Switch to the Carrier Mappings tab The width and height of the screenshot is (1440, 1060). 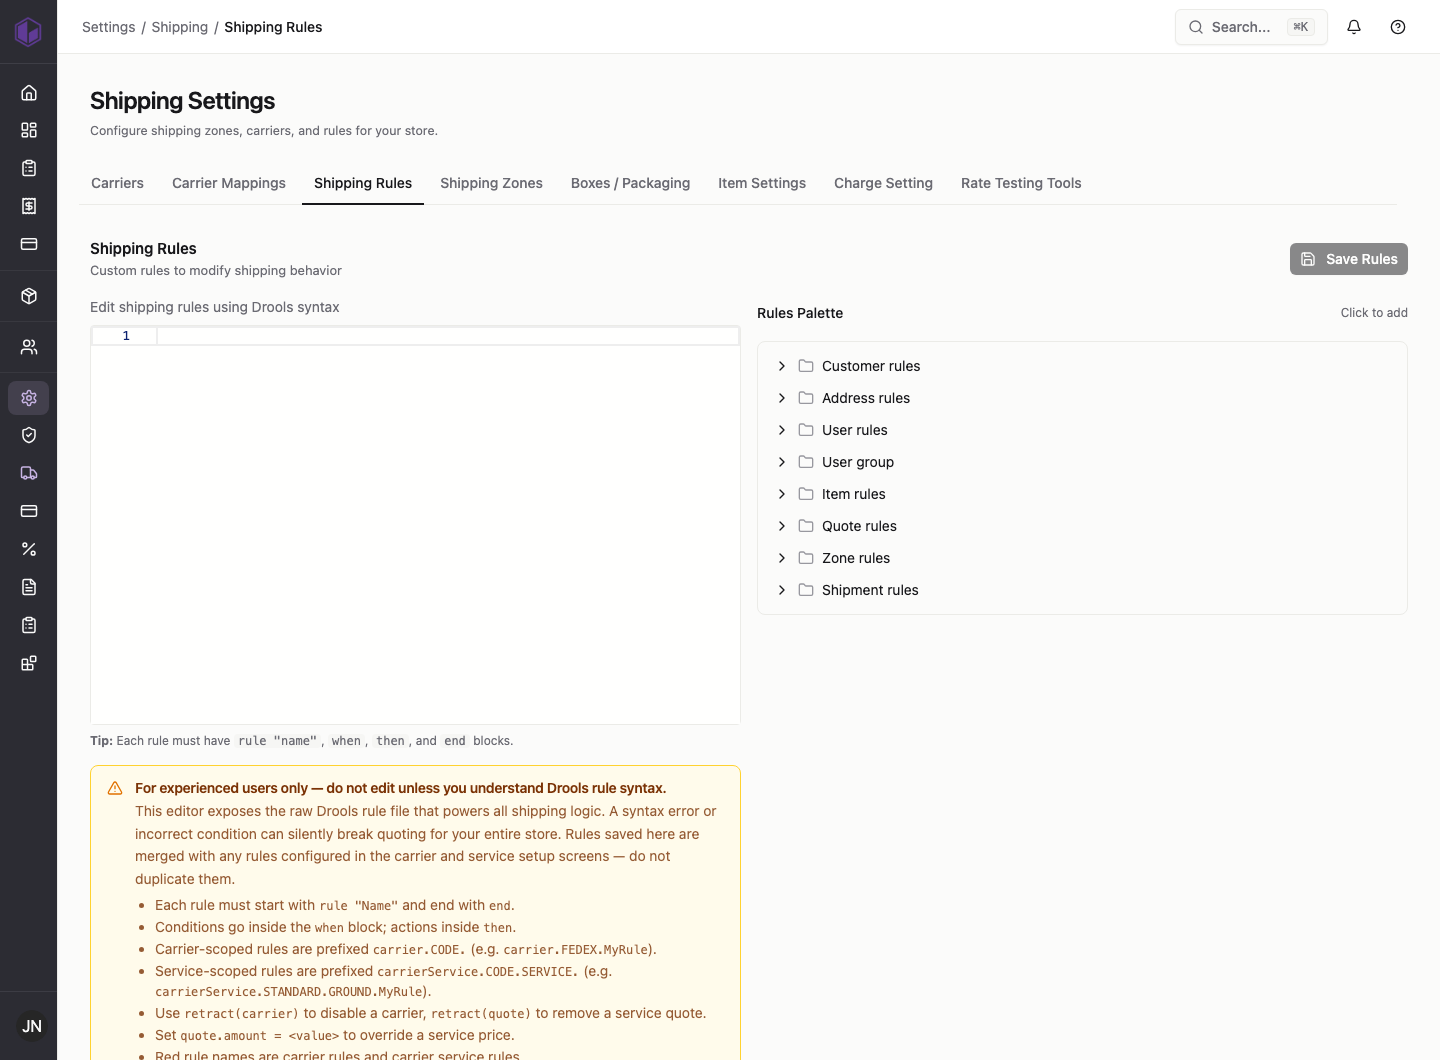click(229, 183)
